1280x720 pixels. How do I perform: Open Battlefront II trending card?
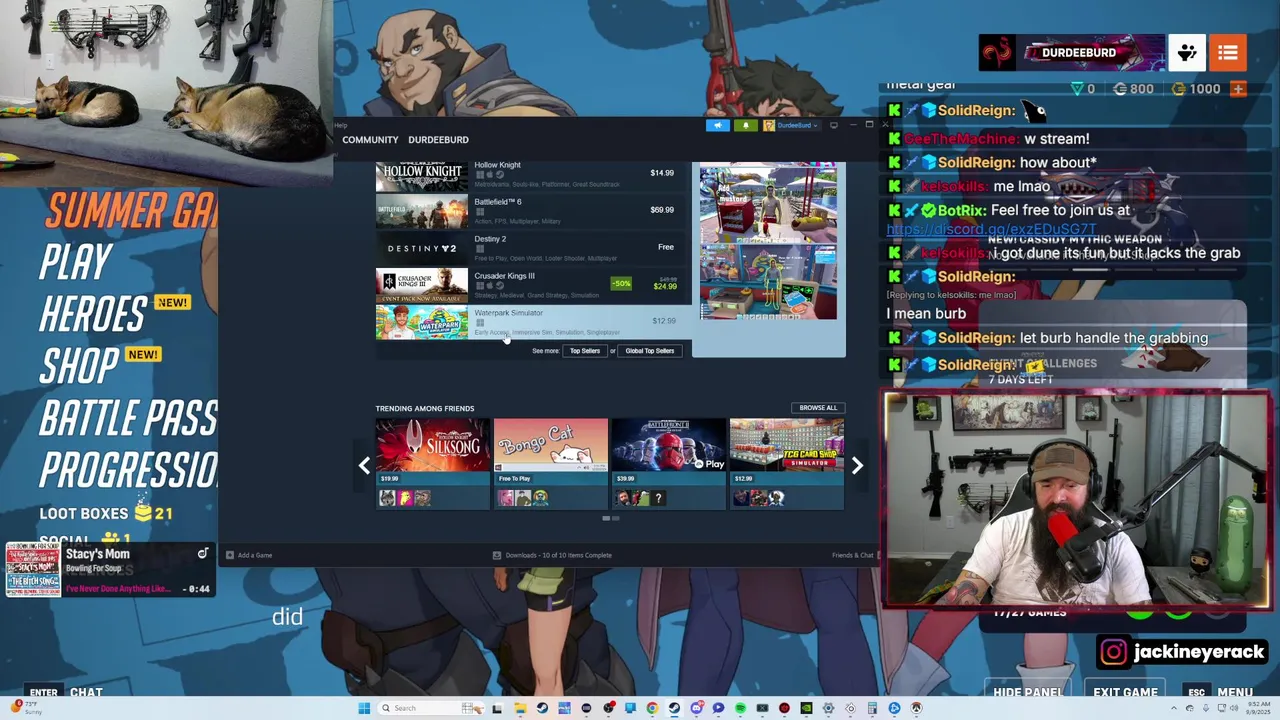(669, 464)
